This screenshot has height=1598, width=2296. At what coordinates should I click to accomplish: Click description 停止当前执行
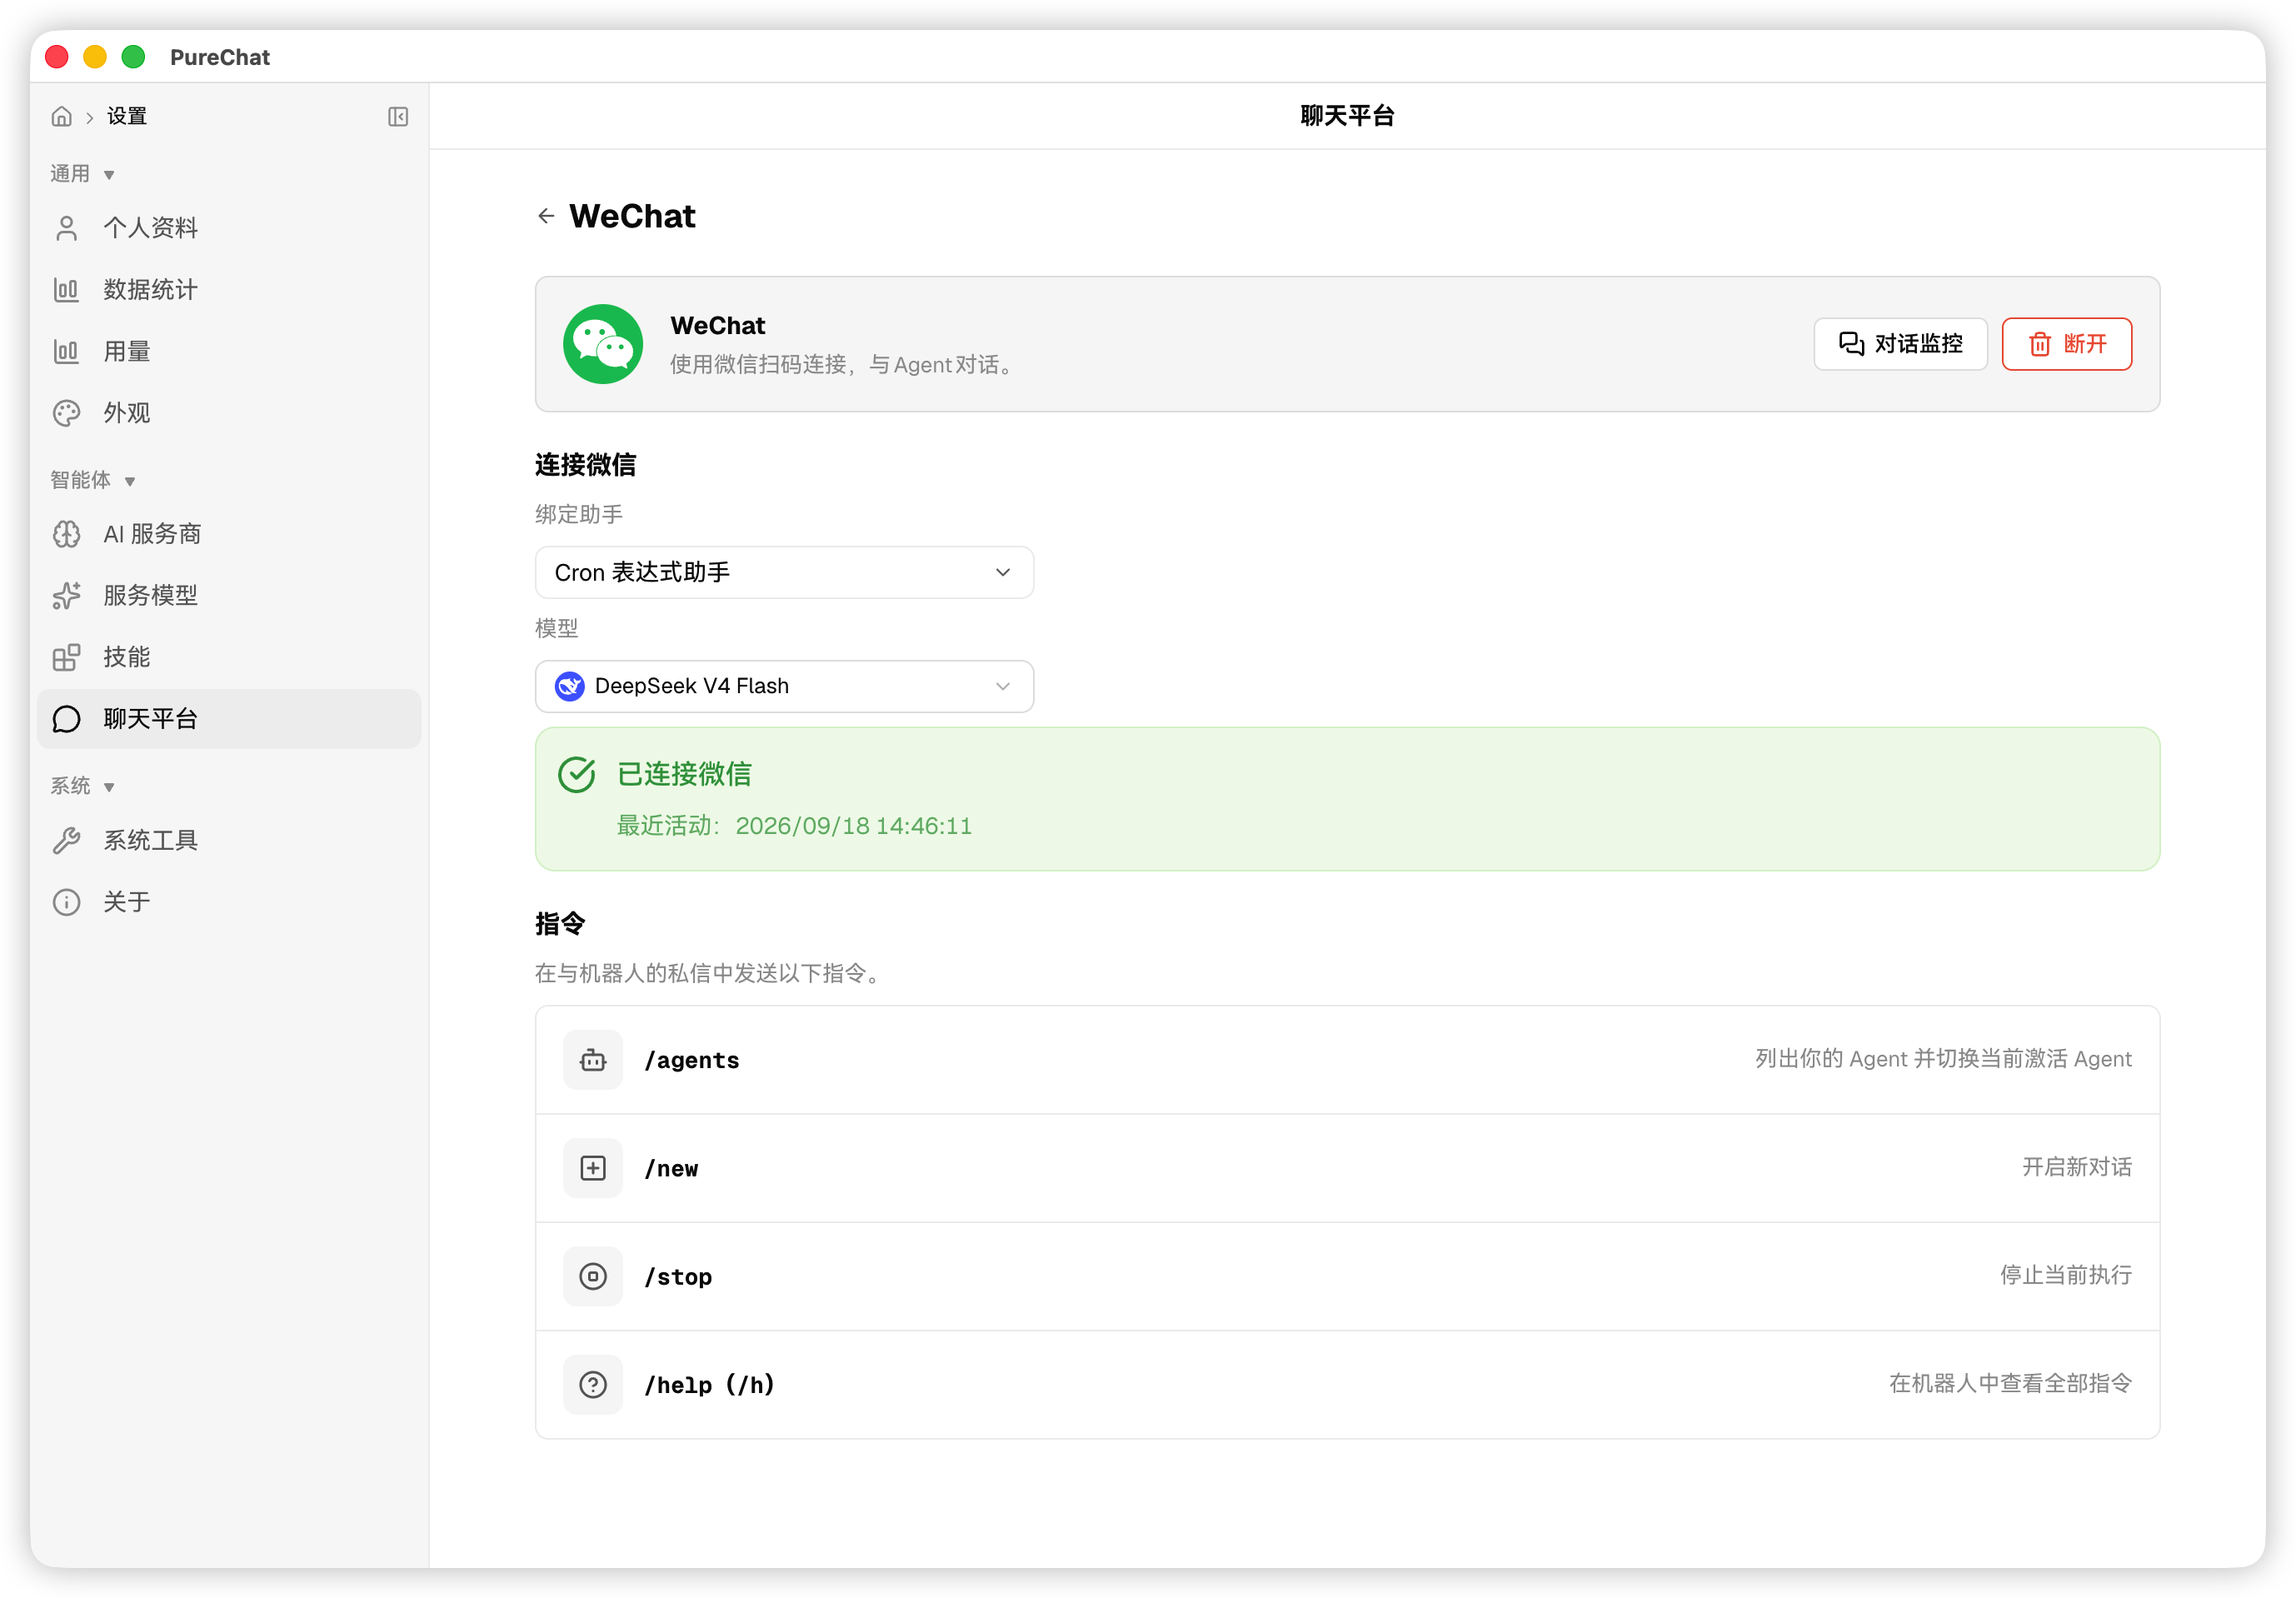2066,1275
